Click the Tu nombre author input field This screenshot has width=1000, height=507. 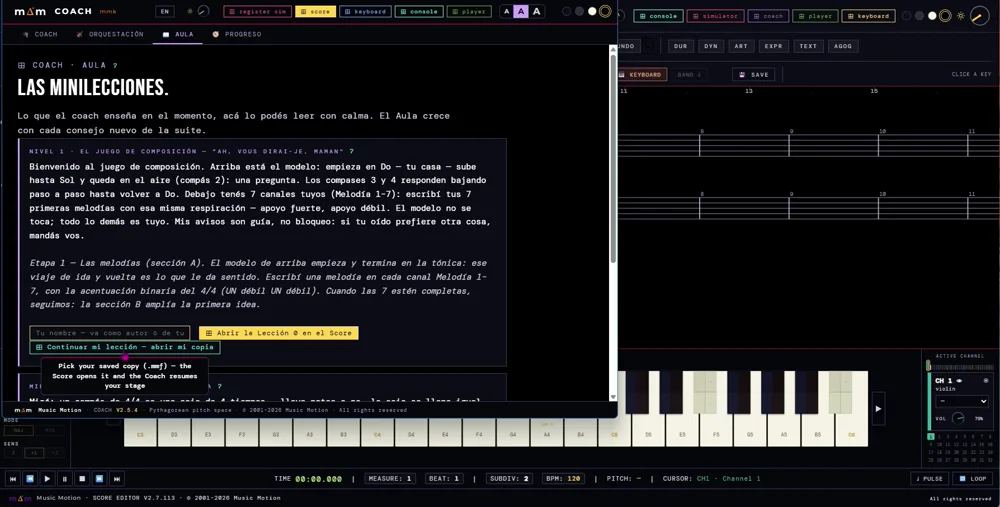coord(110,333)
